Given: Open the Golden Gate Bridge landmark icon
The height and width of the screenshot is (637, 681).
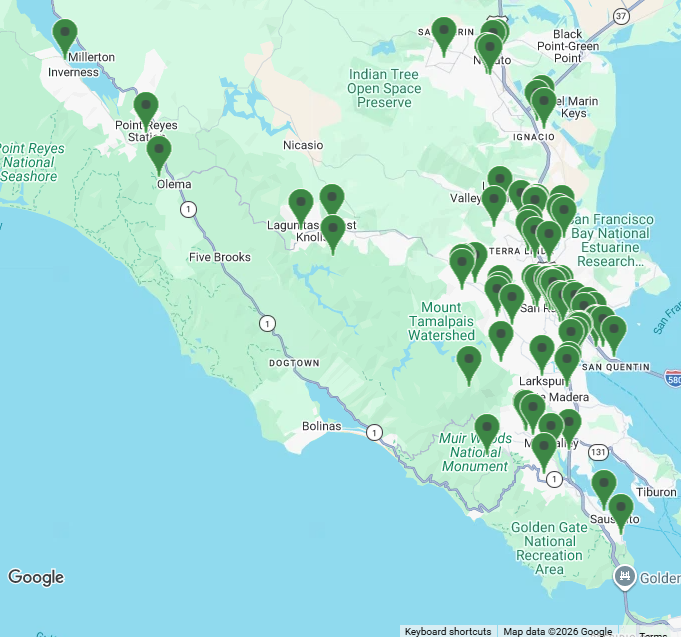Looking at the screenshot, I should click(625, 577).
